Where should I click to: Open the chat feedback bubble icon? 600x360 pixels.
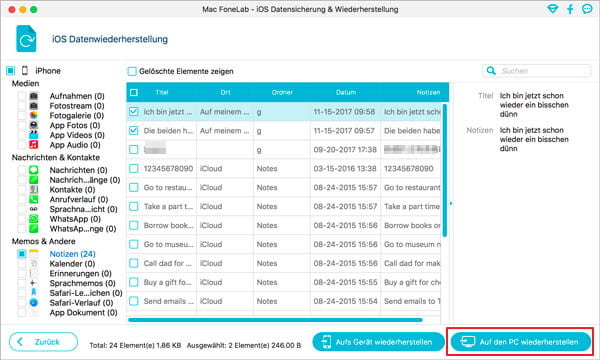tap(587, 9)
